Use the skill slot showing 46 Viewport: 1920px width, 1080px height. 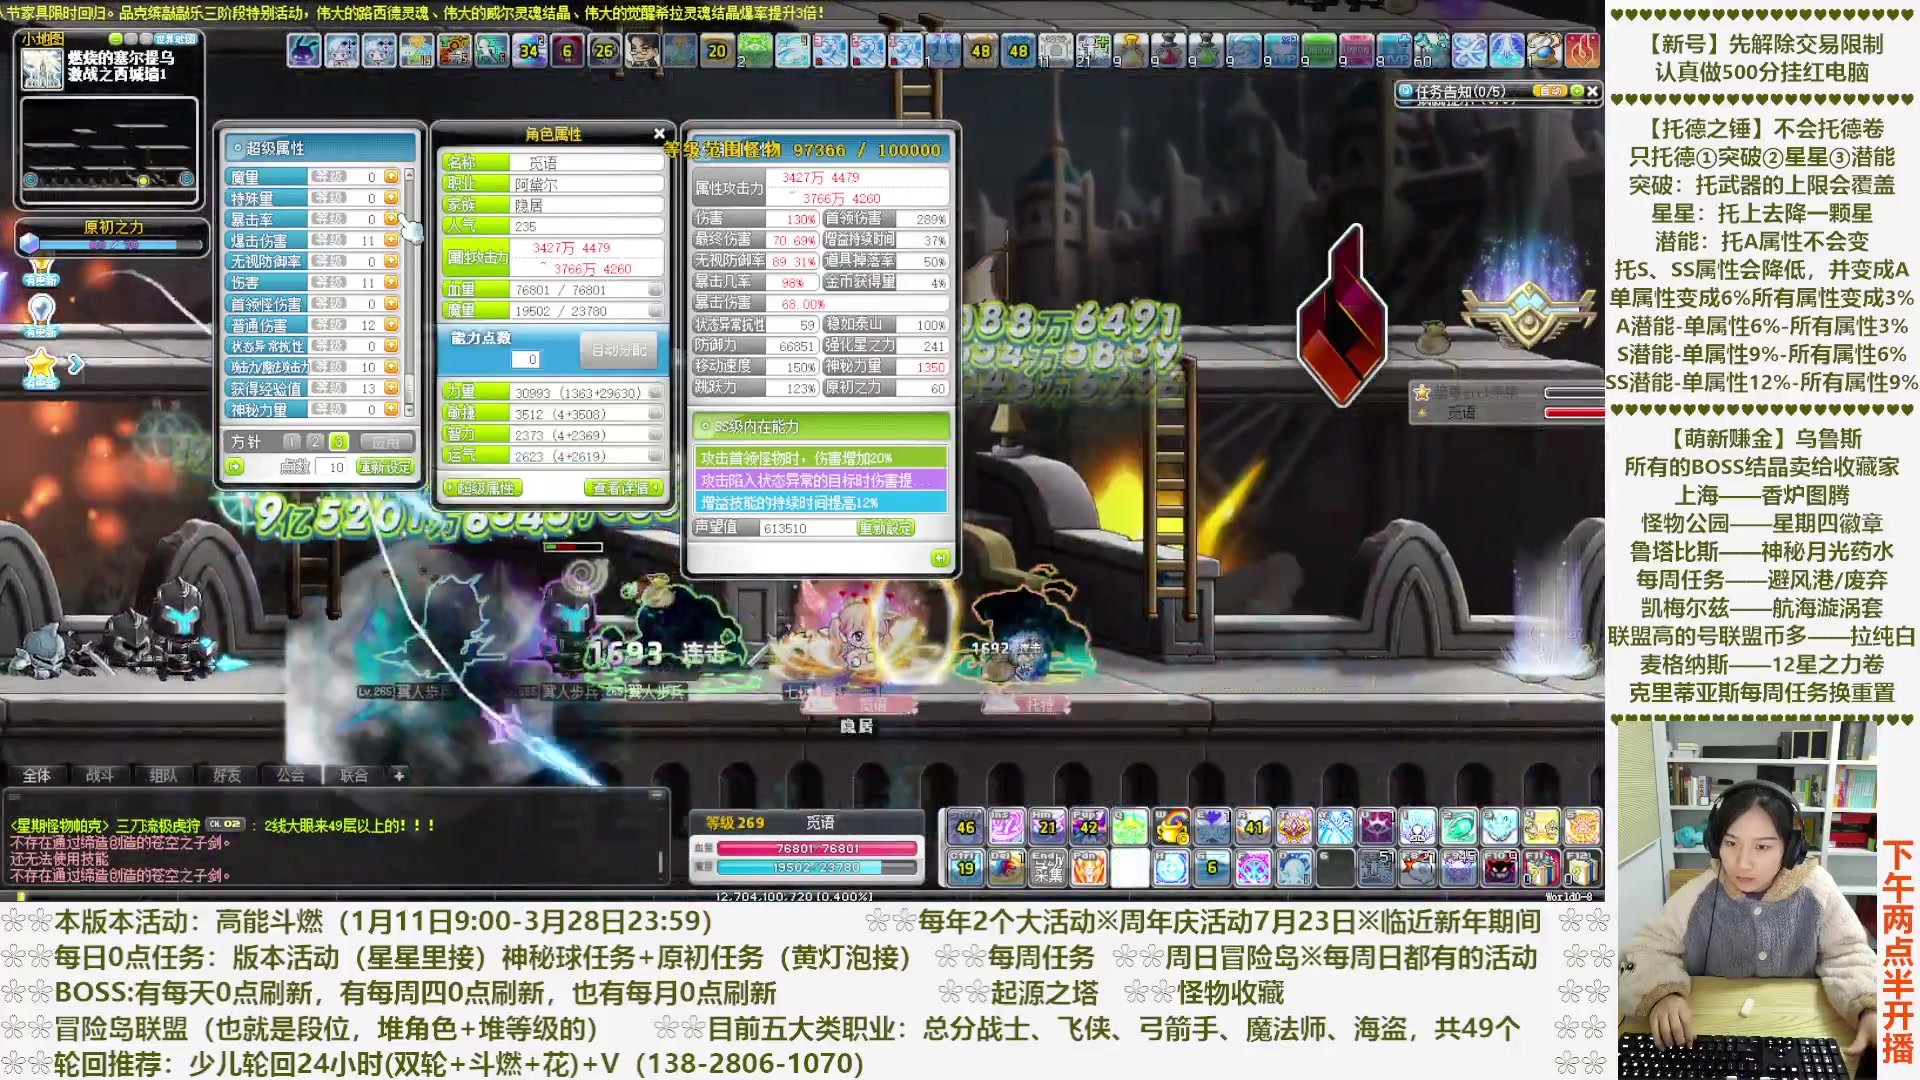click(965, 827)
